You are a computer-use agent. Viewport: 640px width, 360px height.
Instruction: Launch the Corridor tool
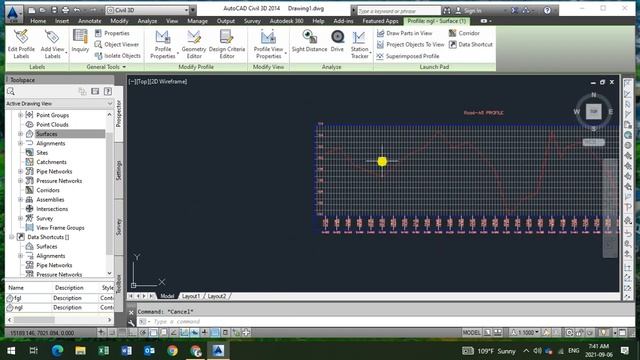464,33
